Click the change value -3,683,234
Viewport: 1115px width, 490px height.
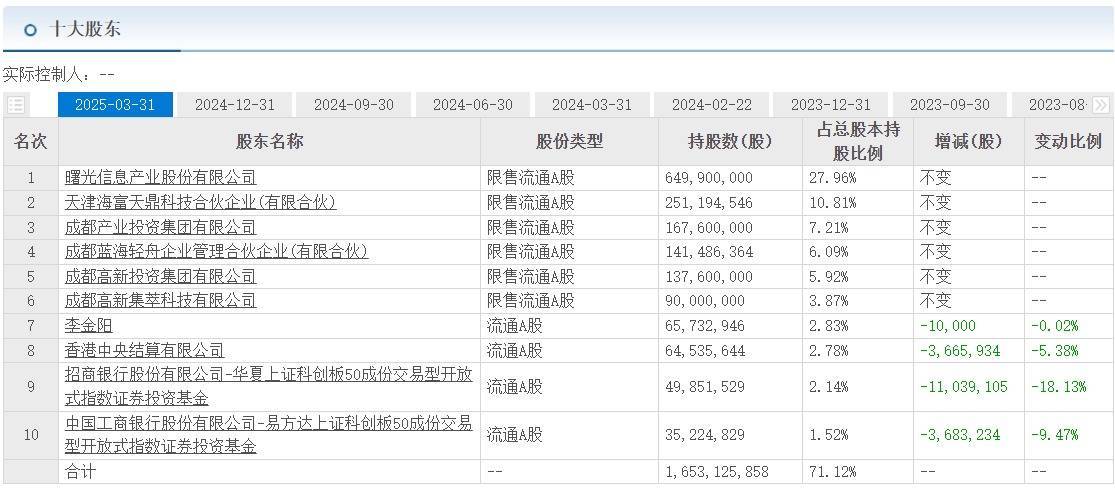pos(960,435)
